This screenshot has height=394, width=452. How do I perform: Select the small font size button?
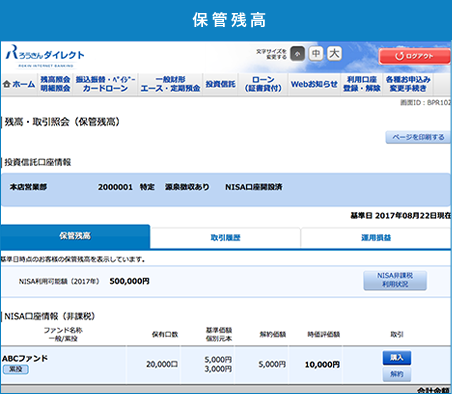297,54
